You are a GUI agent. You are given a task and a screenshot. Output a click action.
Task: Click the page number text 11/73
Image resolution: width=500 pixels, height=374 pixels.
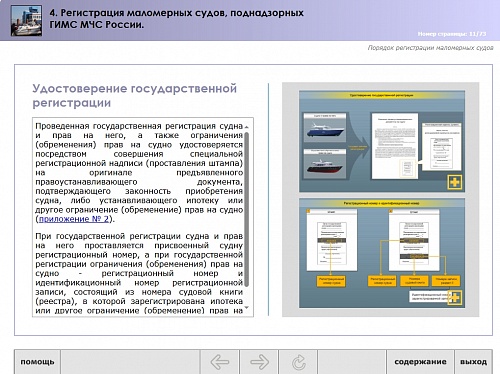[477, 34]
